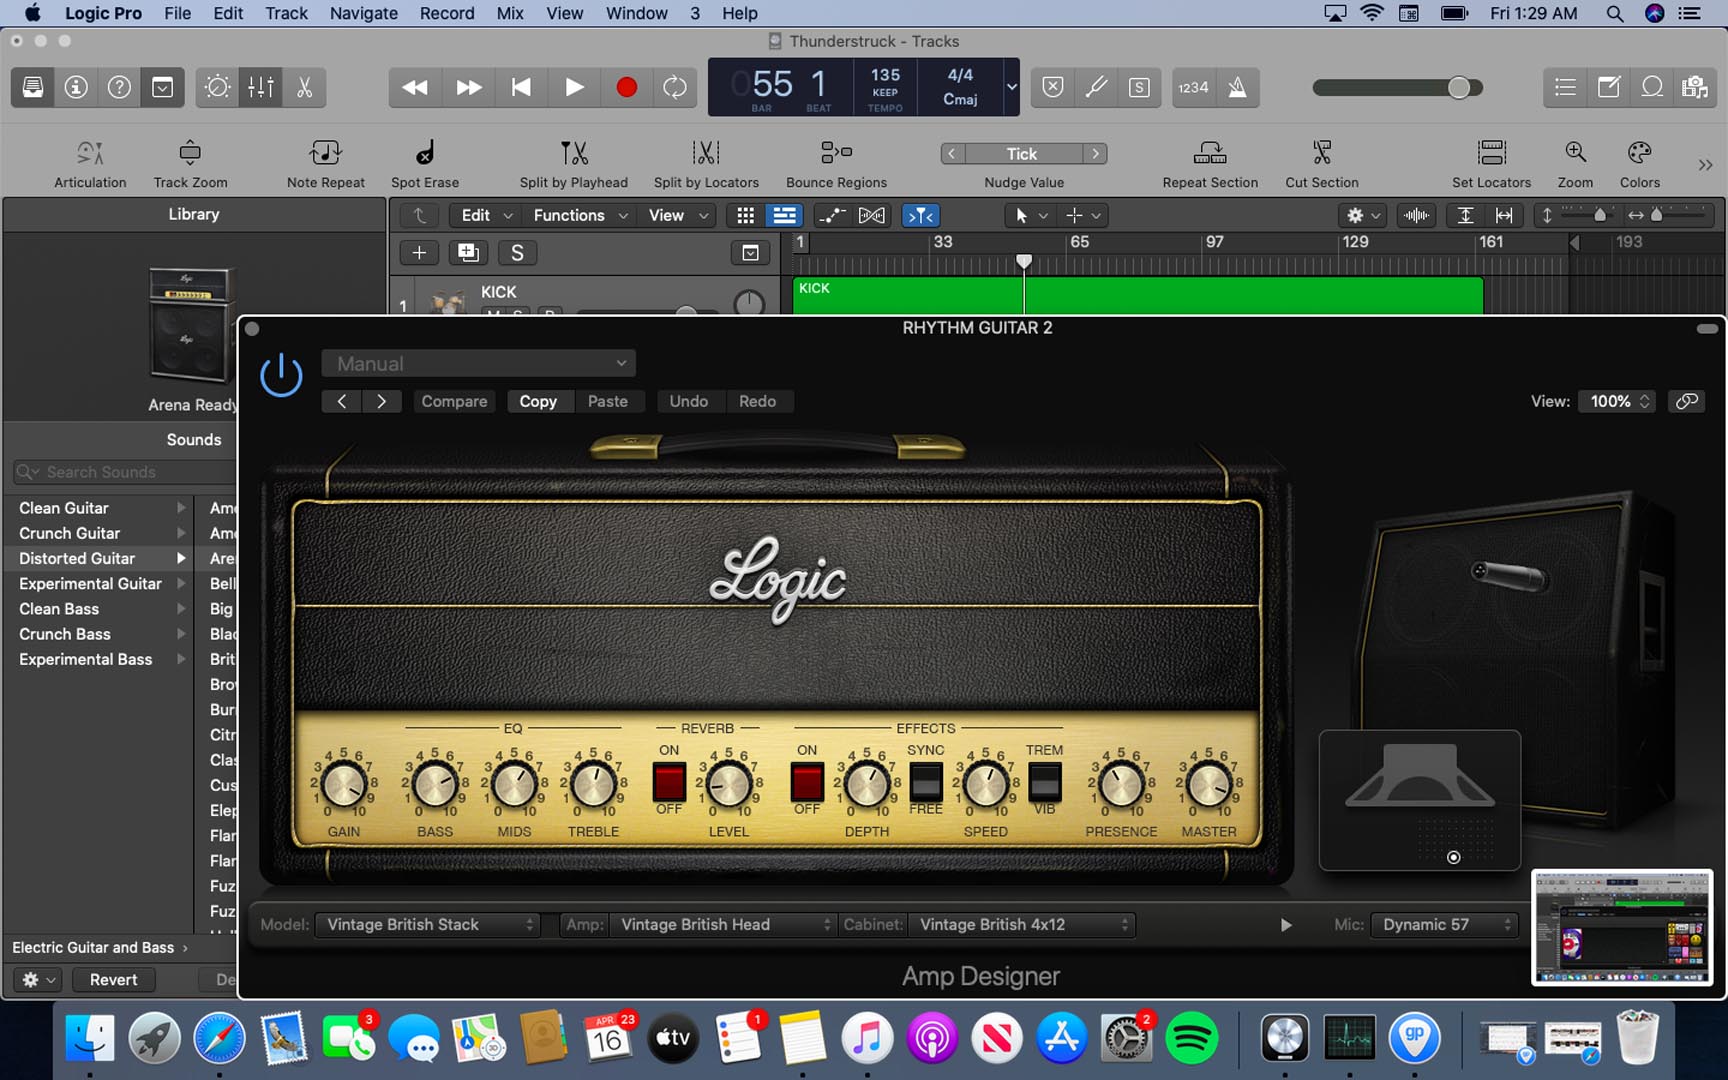This screenshot has height=1080, width=1728.
Task: Click Split by Playhead toolbar icon
Action: [x=574, y=153]
